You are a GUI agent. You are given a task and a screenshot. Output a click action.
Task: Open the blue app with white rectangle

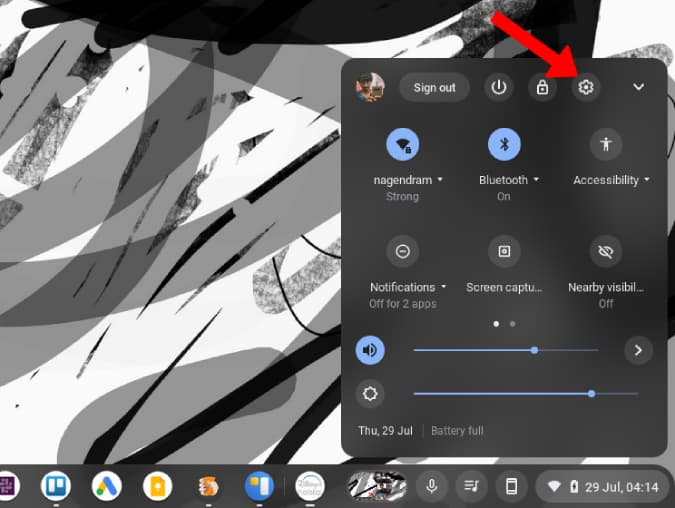259,486
